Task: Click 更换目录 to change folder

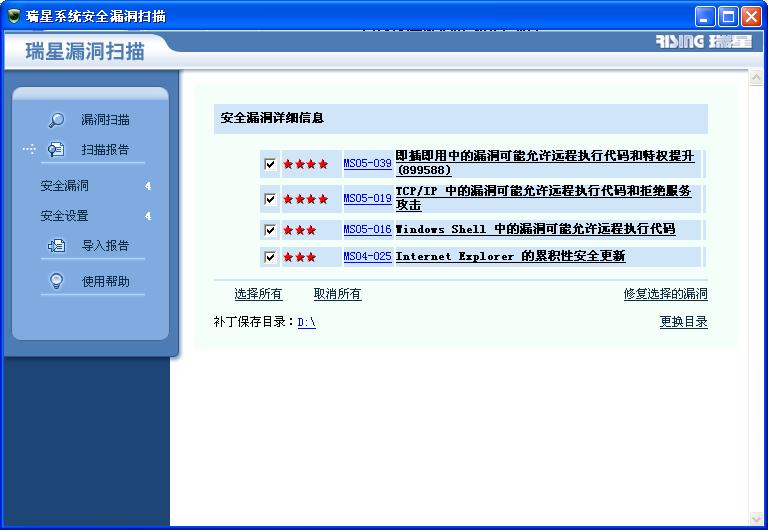Action: tap(684, 322)
